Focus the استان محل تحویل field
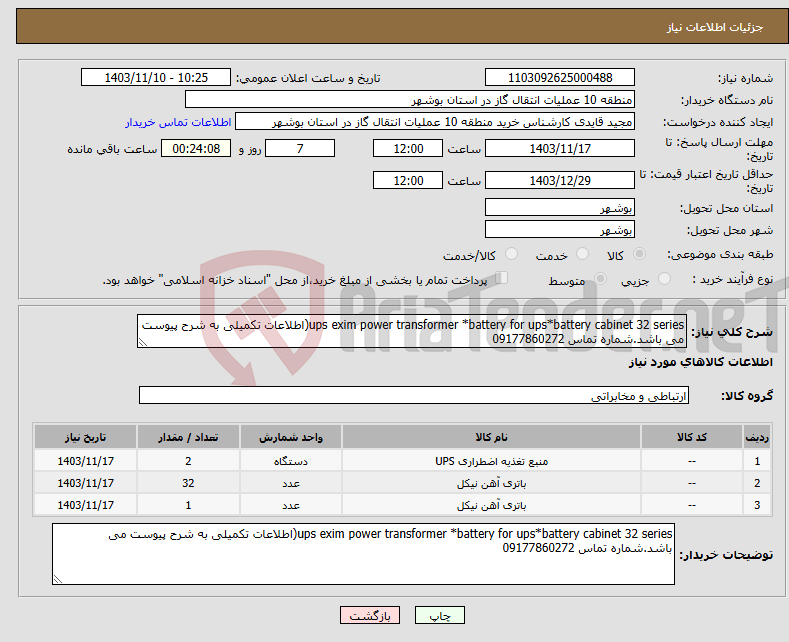Screen dimensions: 789x642 [559, 208]
